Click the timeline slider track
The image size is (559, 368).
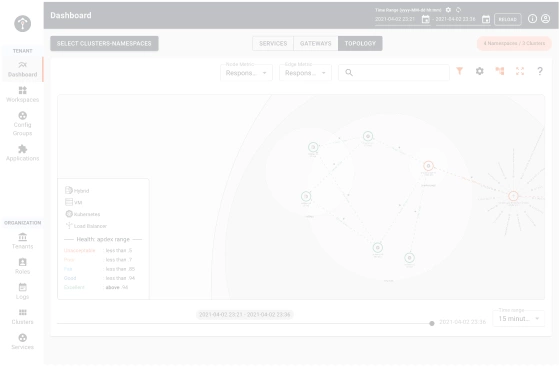tap(244, 323)
